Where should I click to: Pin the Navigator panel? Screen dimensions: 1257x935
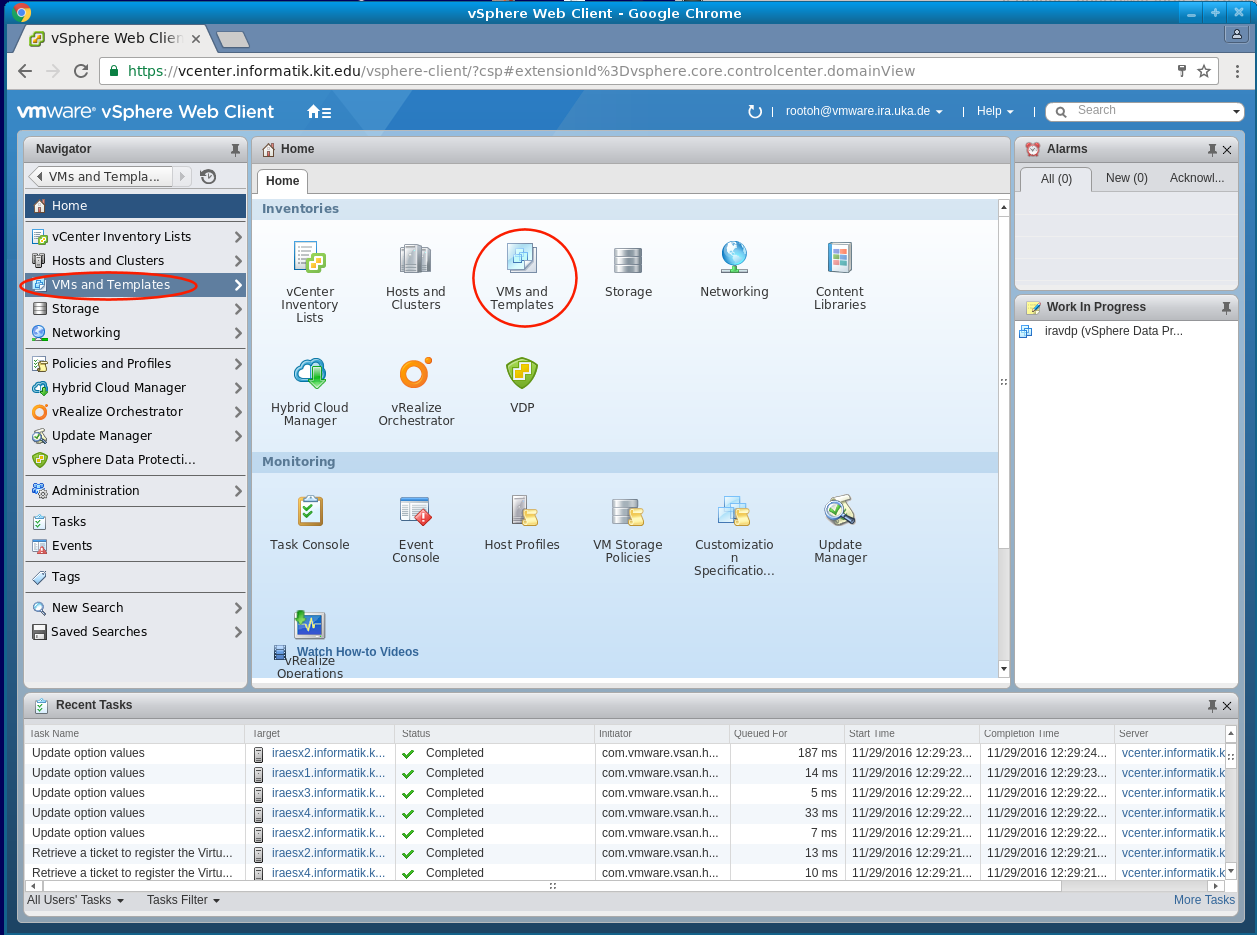[x=235, y=150]
